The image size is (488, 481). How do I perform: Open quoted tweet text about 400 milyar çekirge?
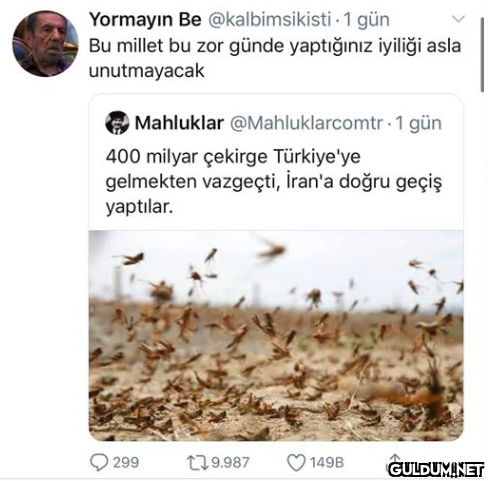pos(274,182)
